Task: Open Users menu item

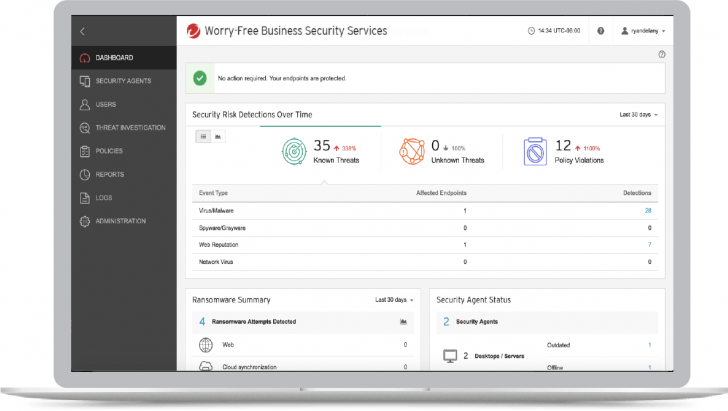Action: click(124, 104)
